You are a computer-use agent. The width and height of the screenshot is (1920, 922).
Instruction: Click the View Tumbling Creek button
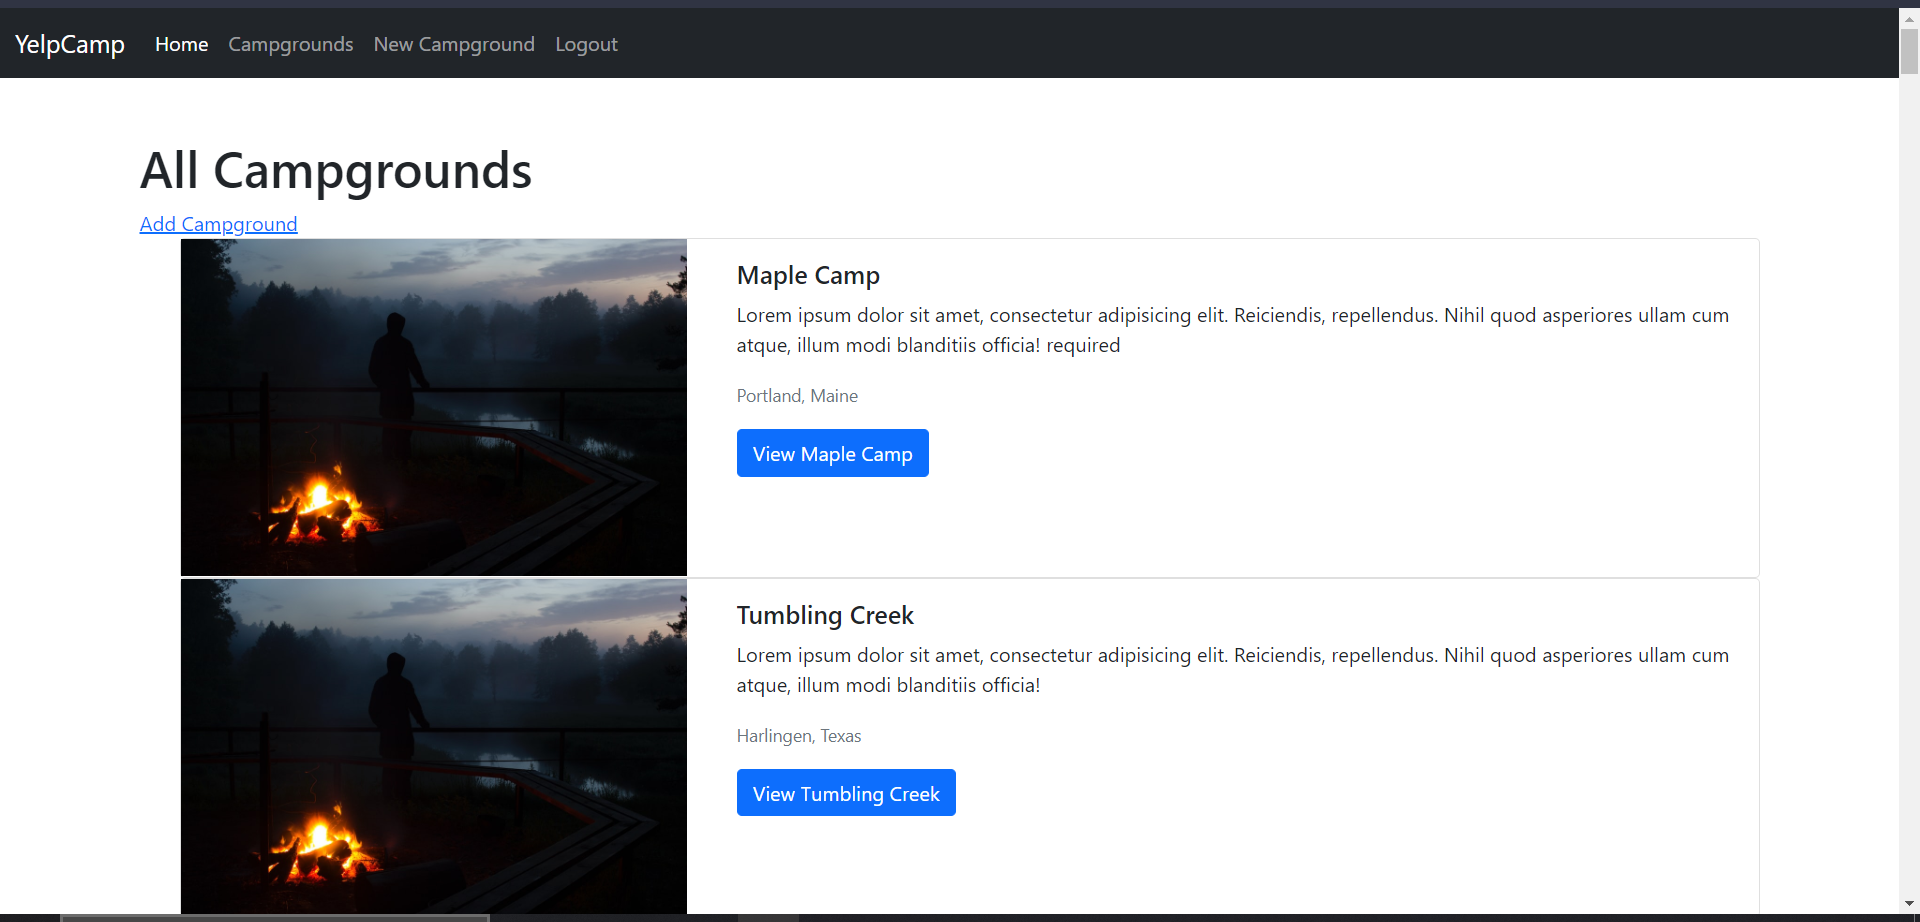846,793
